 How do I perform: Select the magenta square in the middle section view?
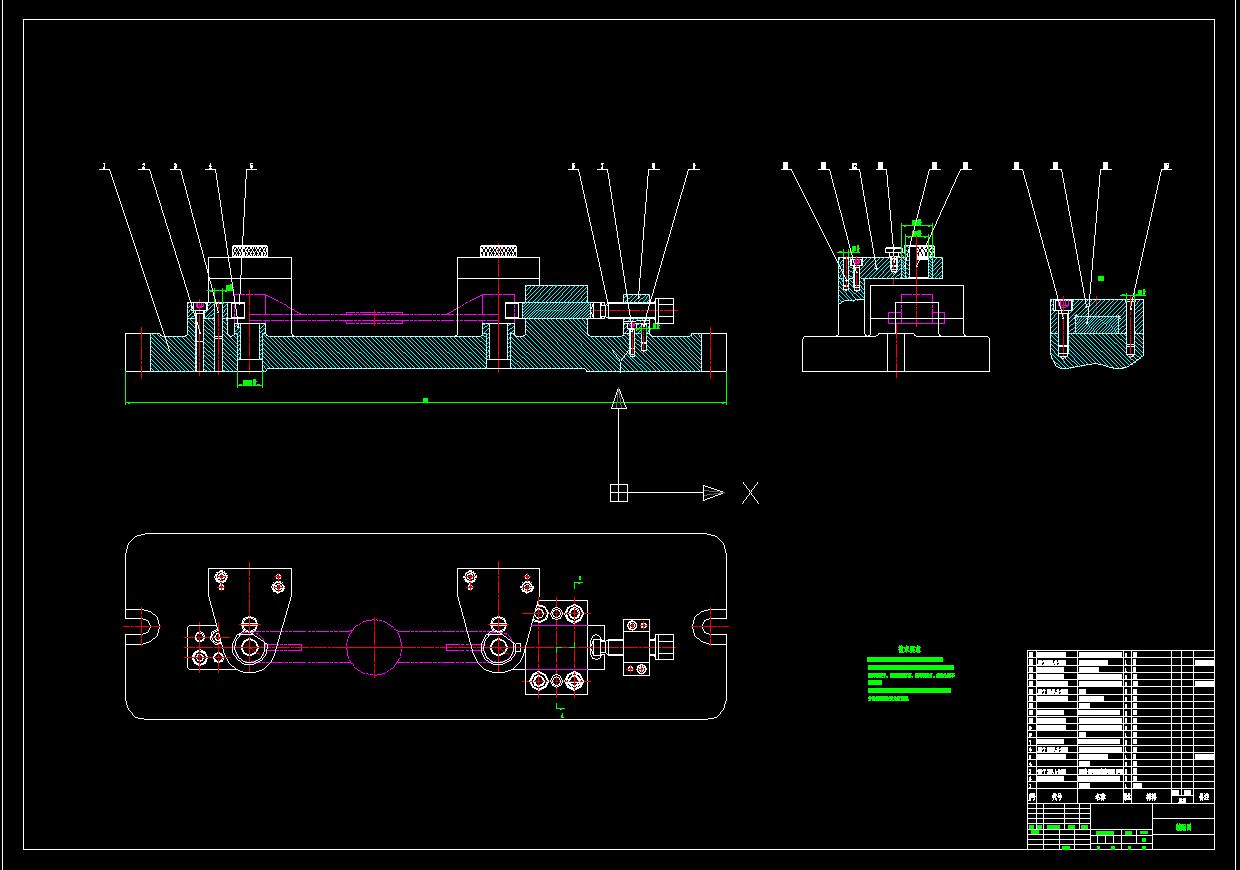916,308
